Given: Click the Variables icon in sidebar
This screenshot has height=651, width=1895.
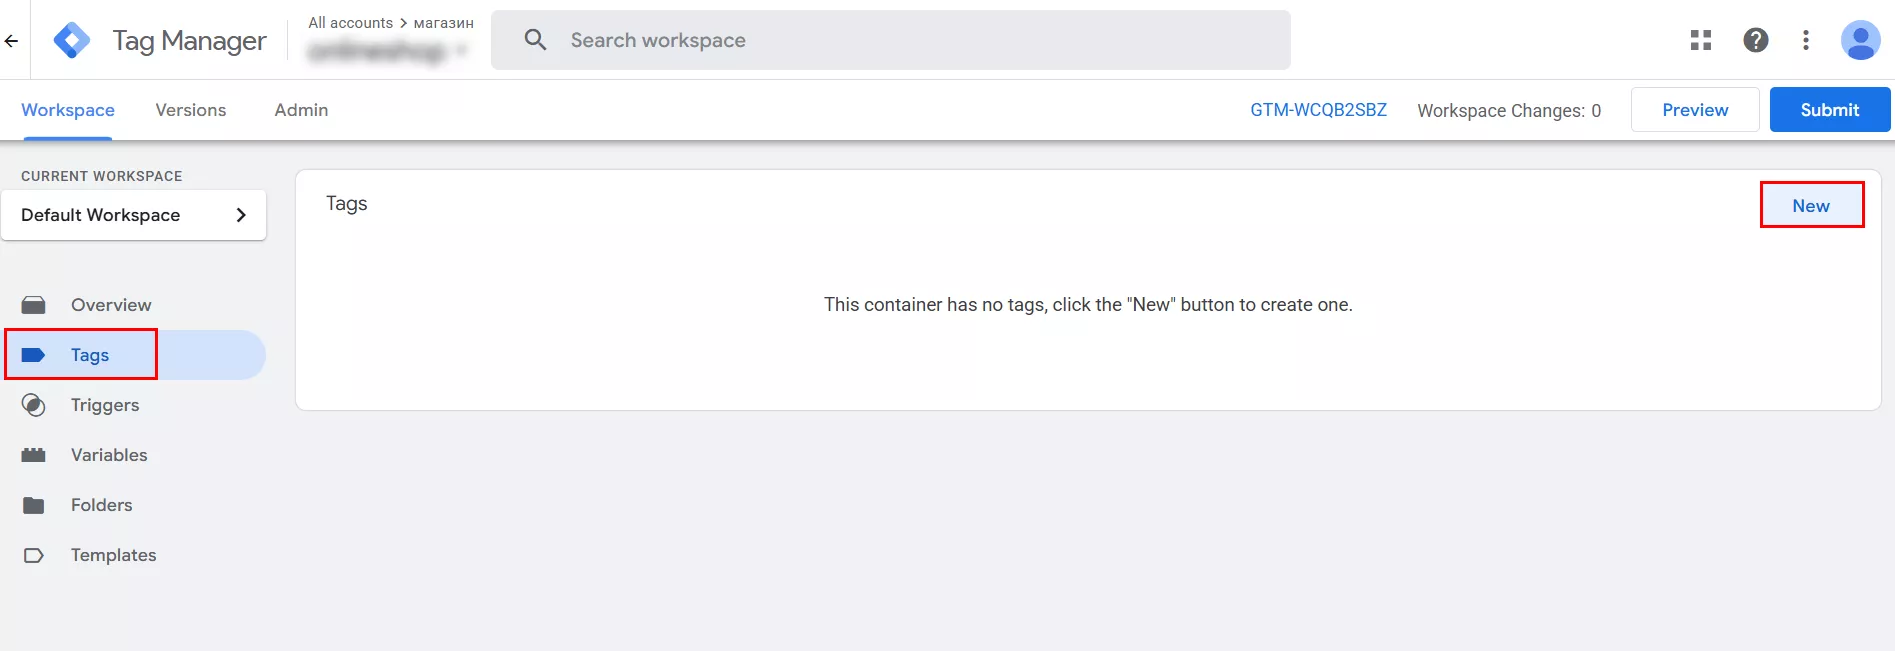Looking at the screenshot, I should (34, 455).
